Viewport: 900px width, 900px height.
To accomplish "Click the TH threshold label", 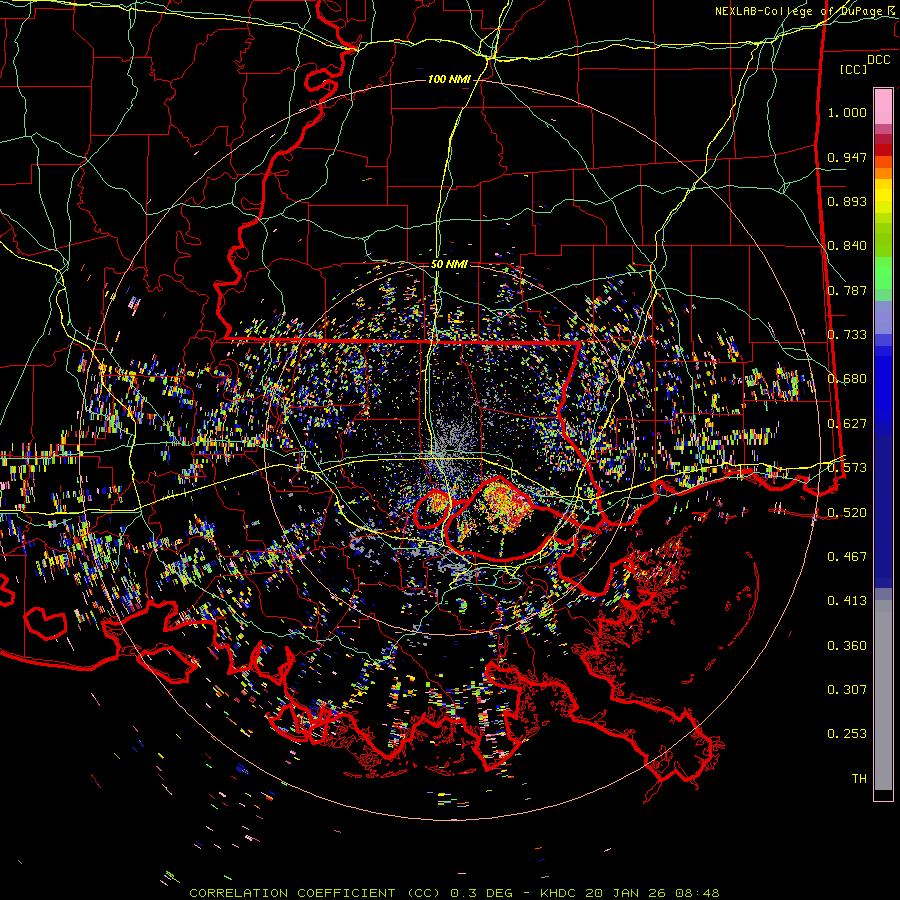I will tap(858, 778).
